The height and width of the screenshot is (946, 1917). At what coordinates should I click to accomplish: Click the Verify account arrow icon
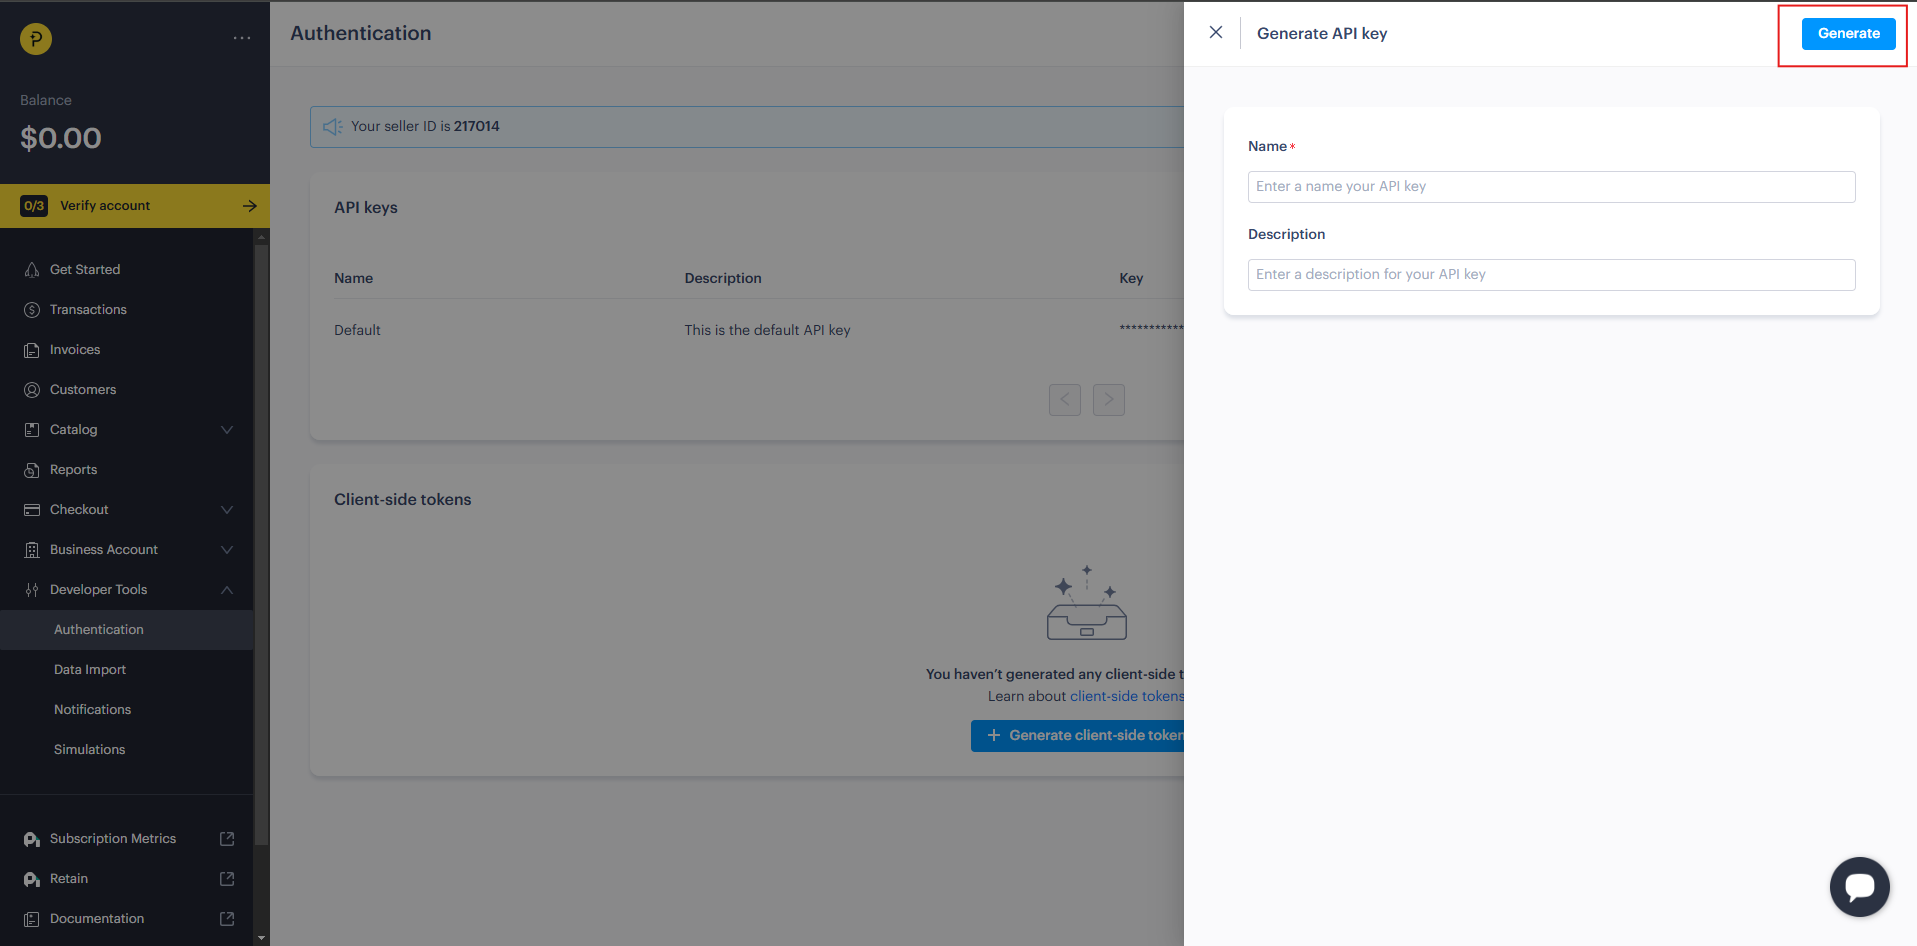pyautogui.click(x=249, y=206)
